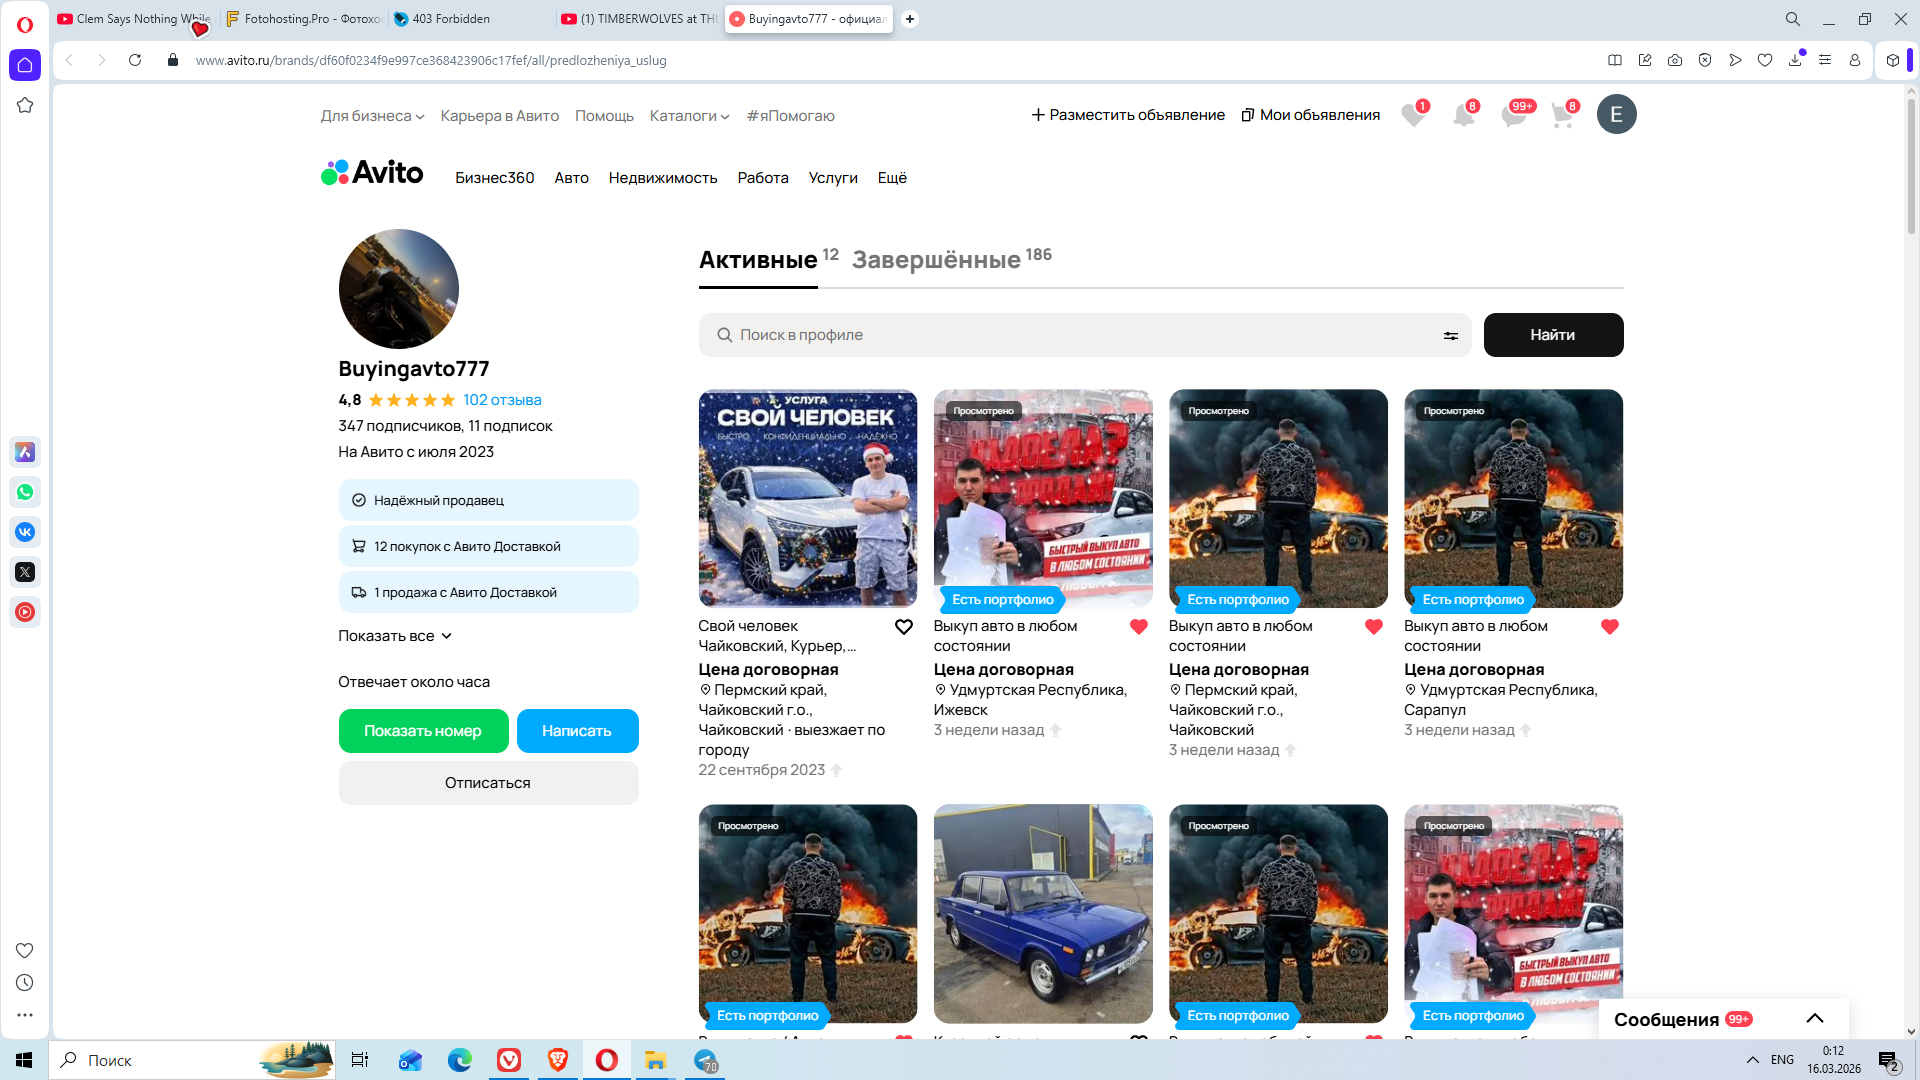The width and height of the screenshot is (1920, 1080).
Task: Unfavorite the Сарапул 'Выкуп авто' listing
Action: tap(1609, 627)
